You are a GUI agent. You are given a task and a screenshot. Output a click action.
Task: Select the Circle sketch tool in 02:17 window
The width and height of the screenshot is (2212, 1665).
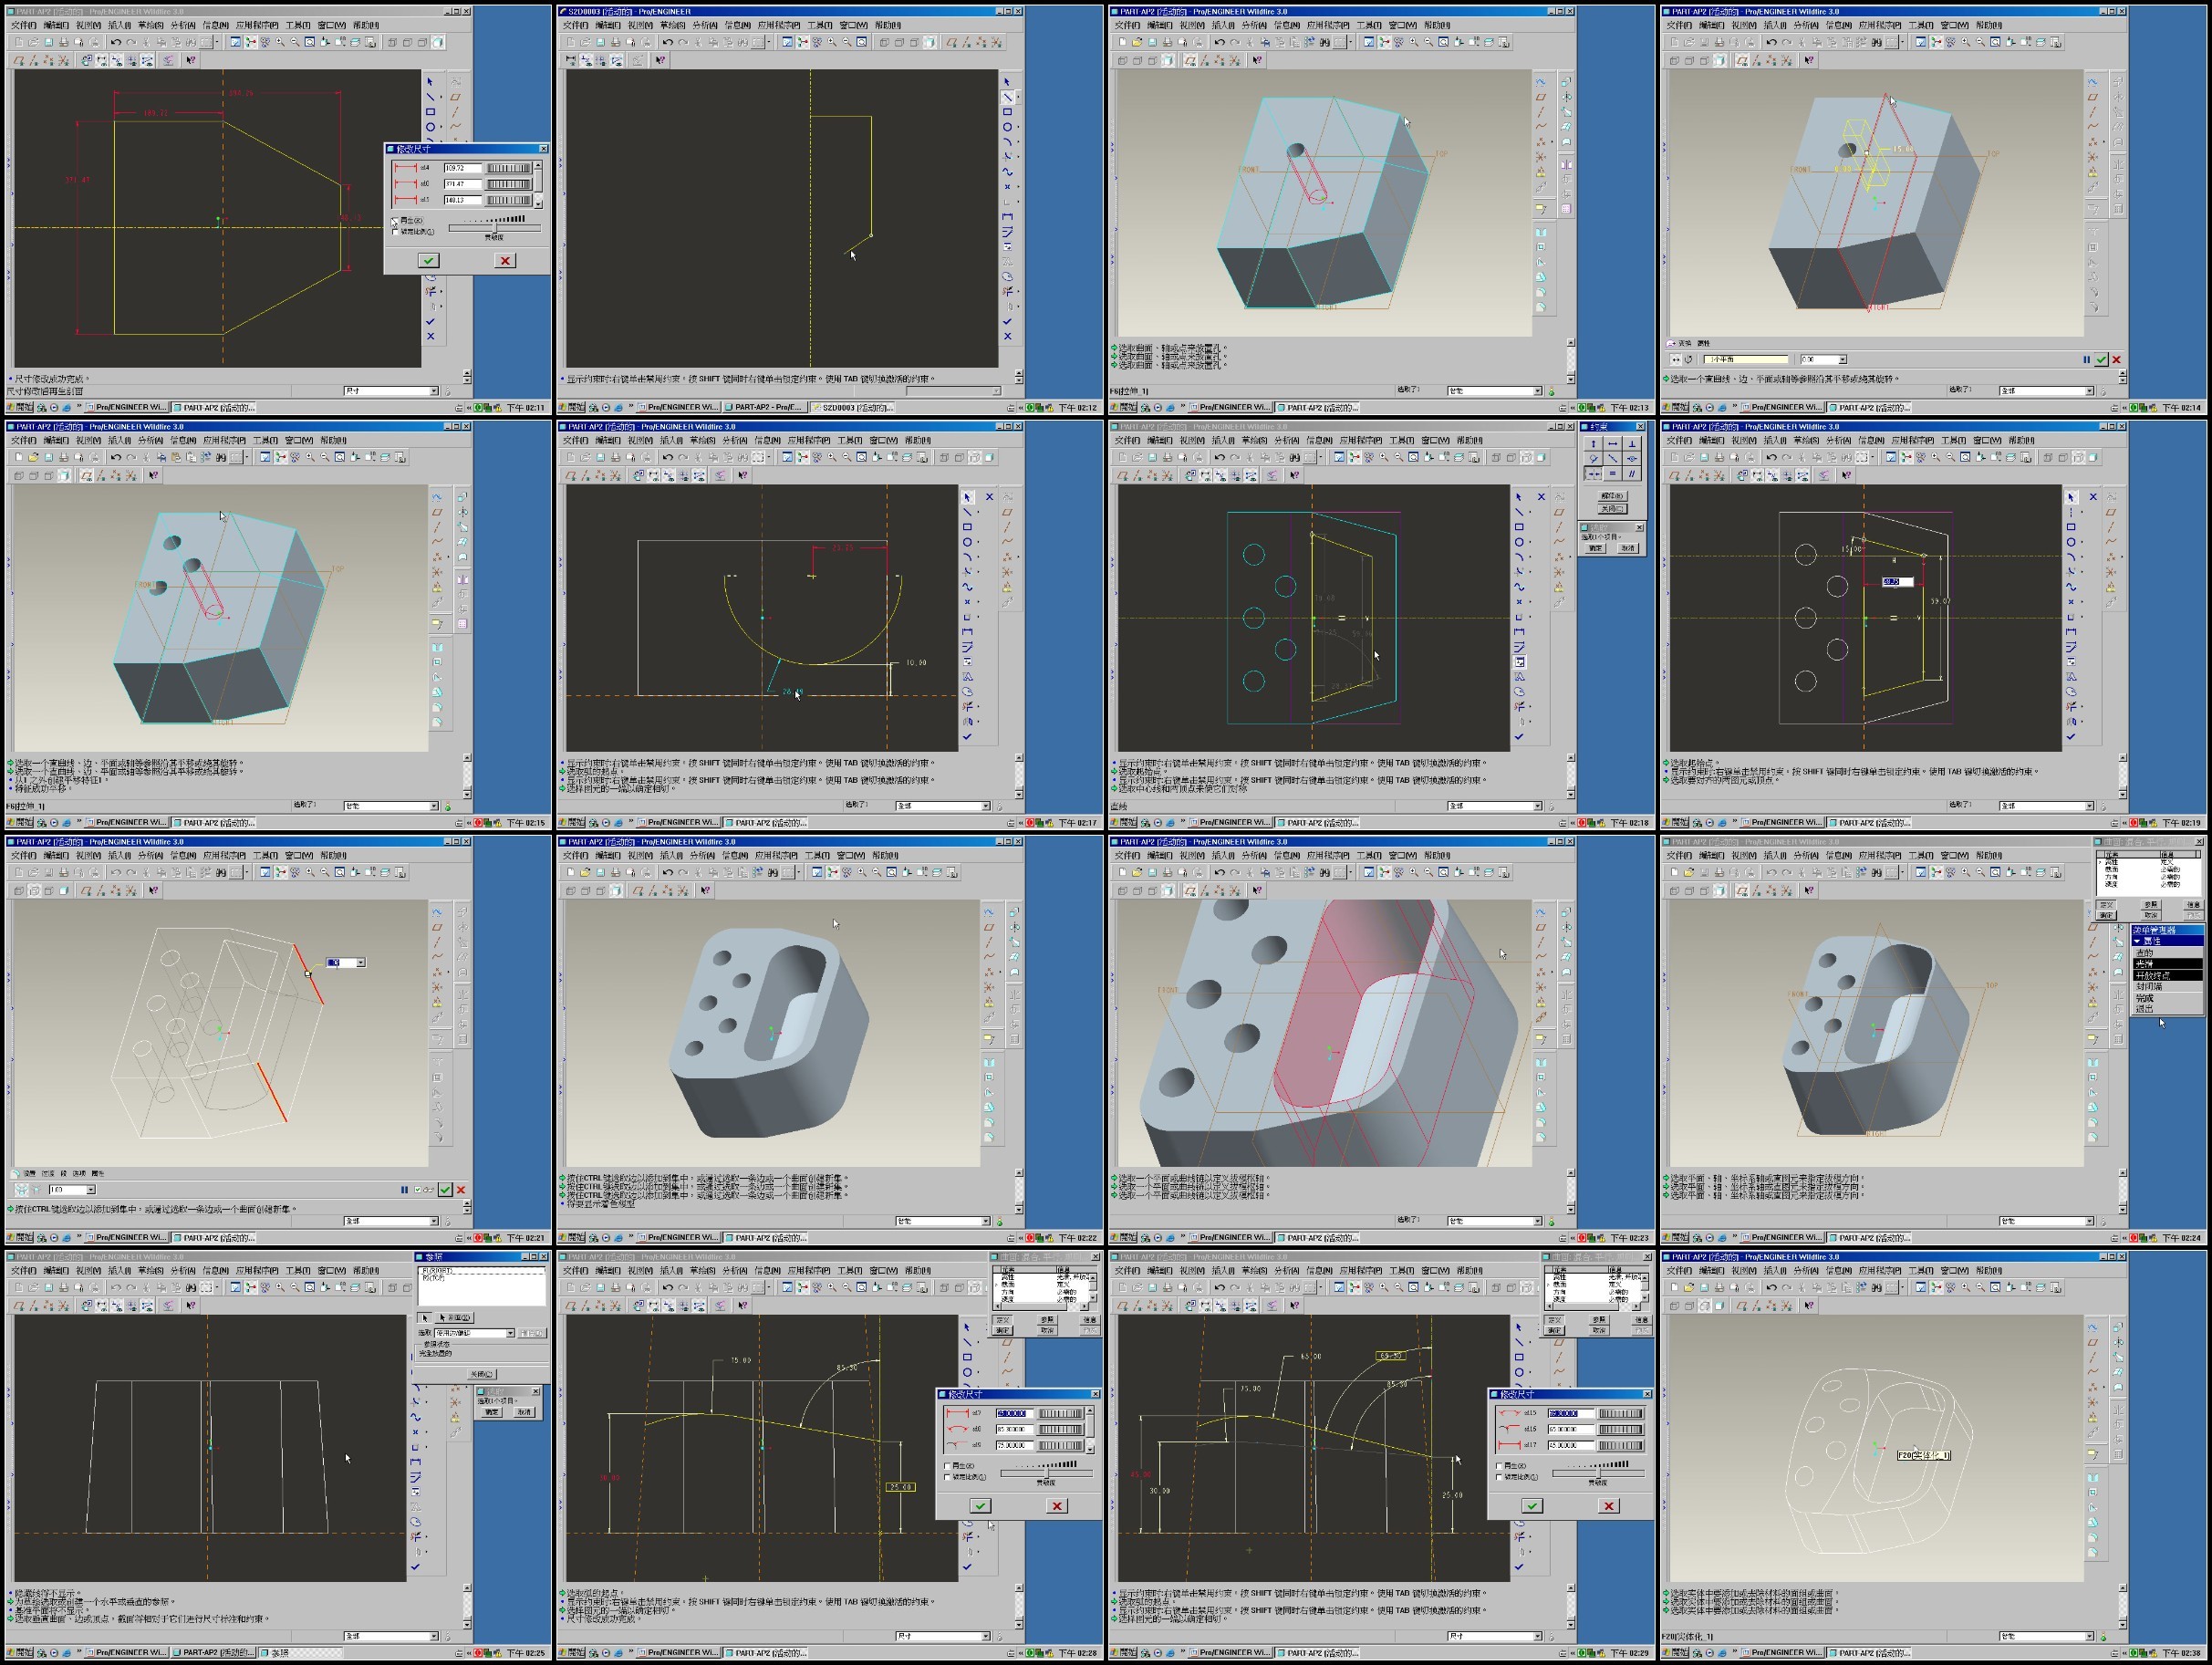pos(967,542)
